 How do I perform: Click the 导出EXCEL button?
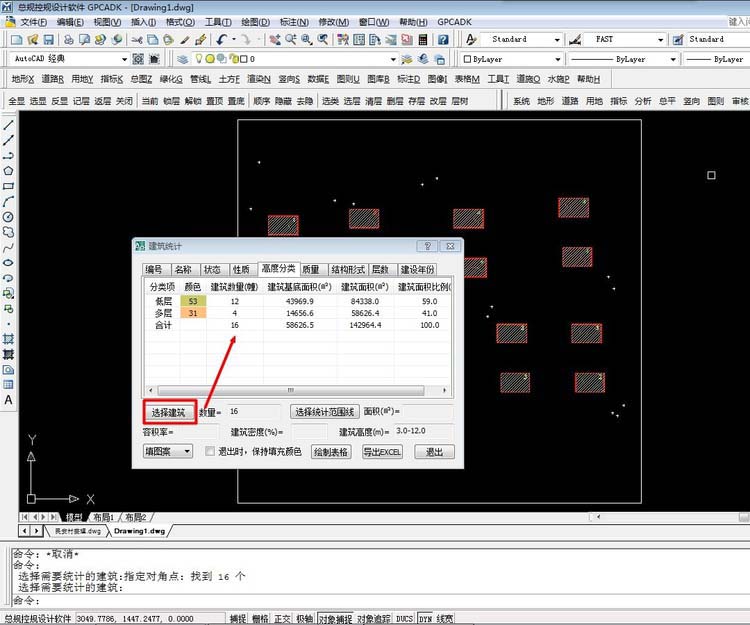point(382,452)
